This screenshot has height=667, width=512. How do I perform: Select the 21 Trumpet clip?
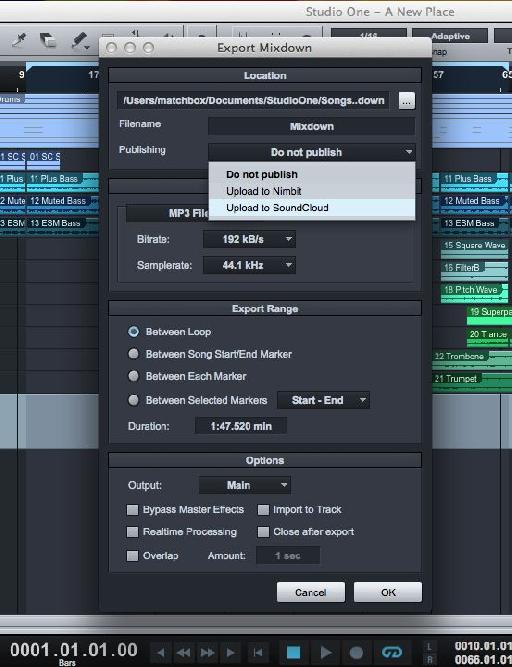tap(472, 381)
